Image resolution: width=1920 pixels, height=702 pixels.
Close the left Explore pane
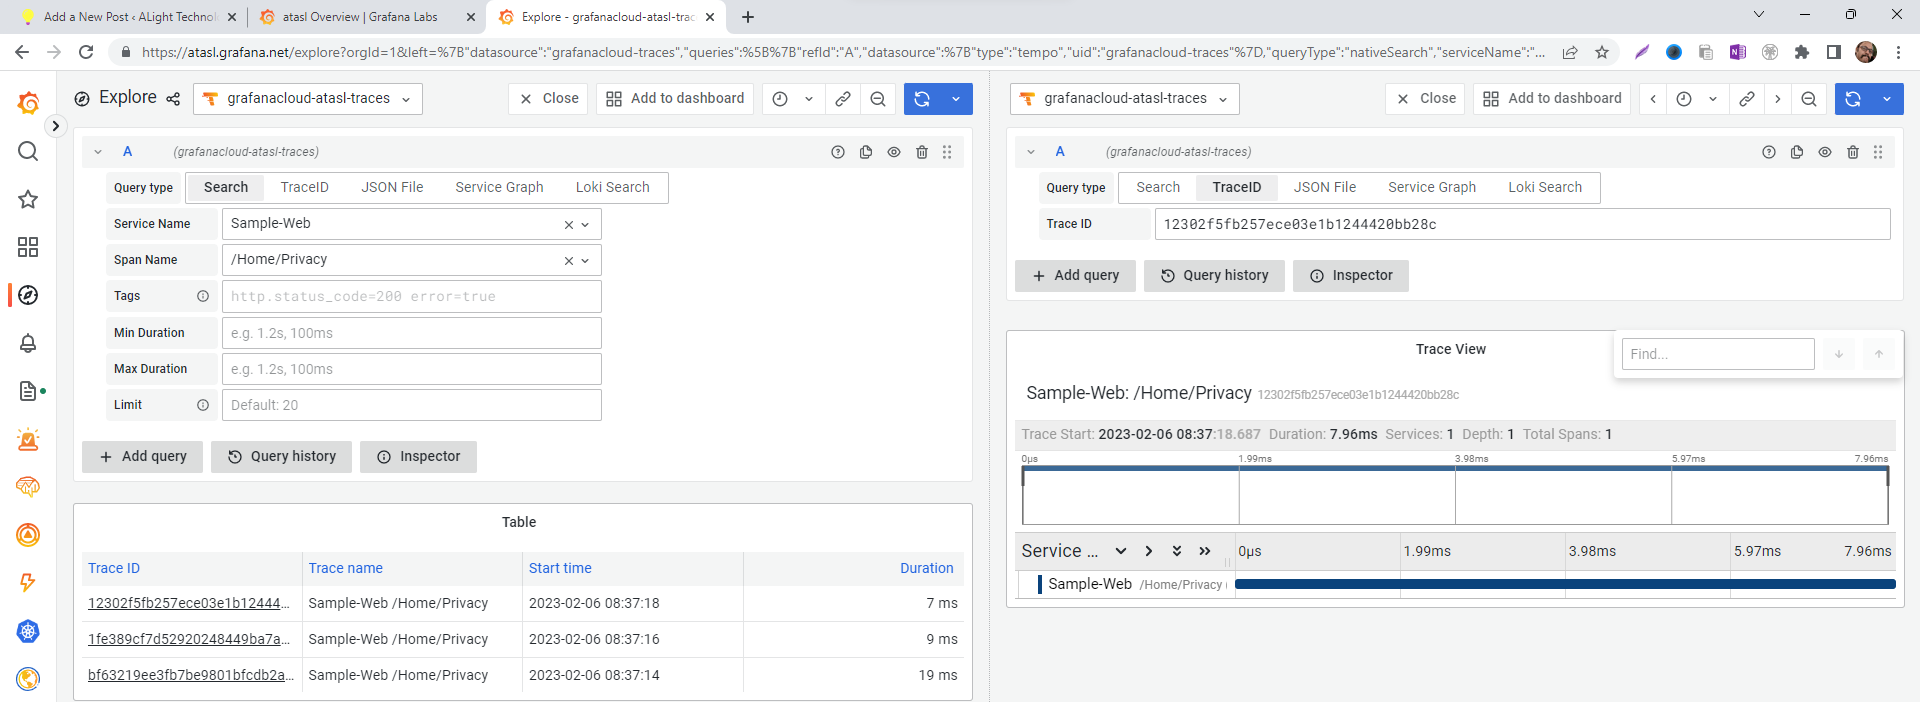coord(549,99)
